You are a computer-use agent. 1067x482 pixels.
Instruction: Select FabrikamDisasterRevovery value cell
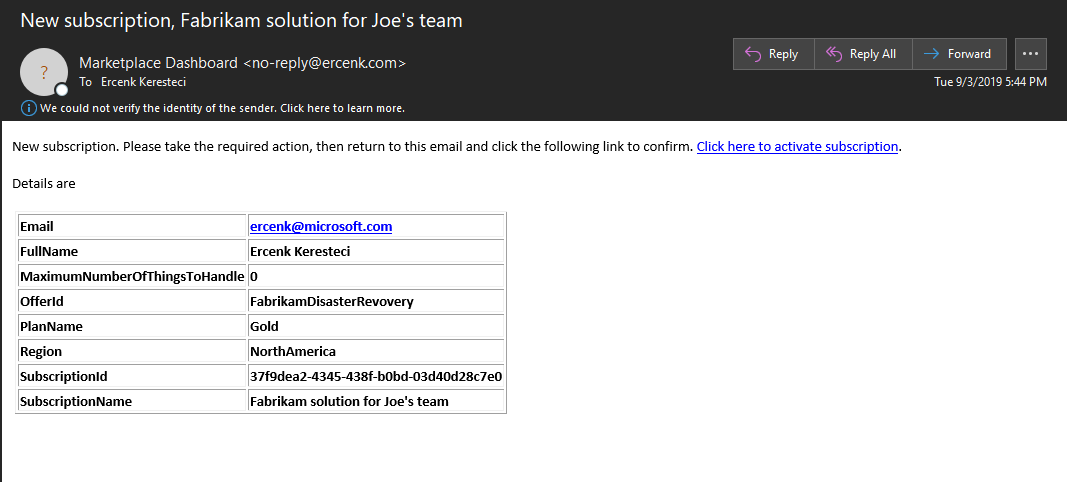[x=376, y=301]
